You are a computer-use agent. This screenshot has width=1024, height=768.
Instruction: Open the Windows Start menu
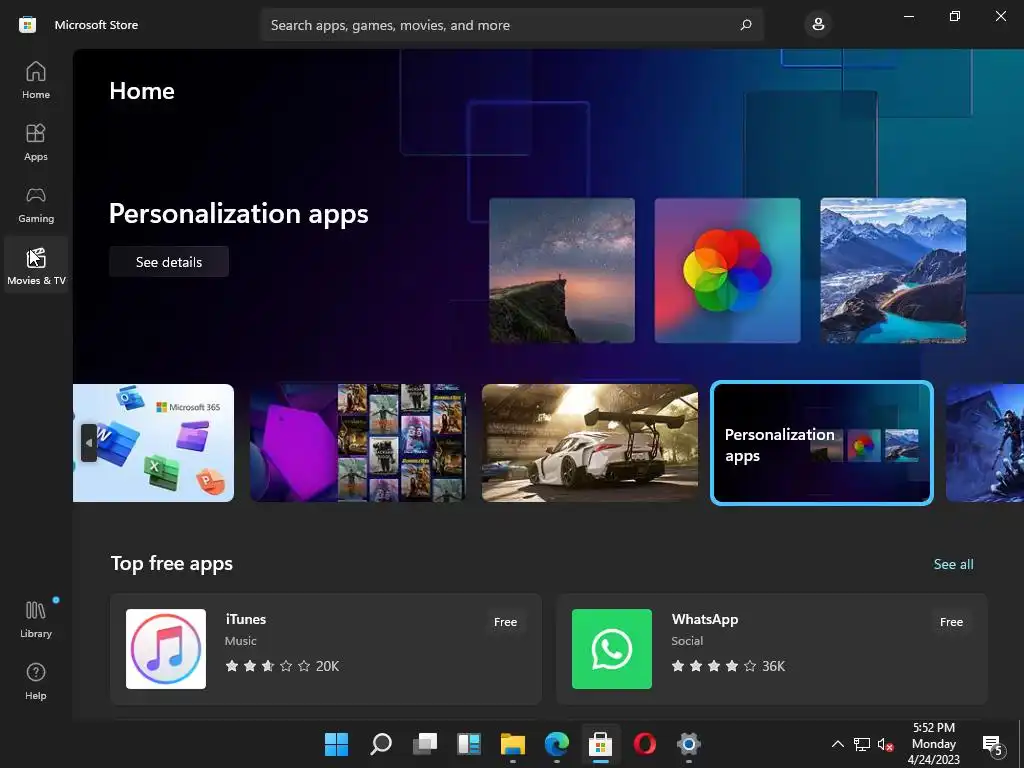336,744
